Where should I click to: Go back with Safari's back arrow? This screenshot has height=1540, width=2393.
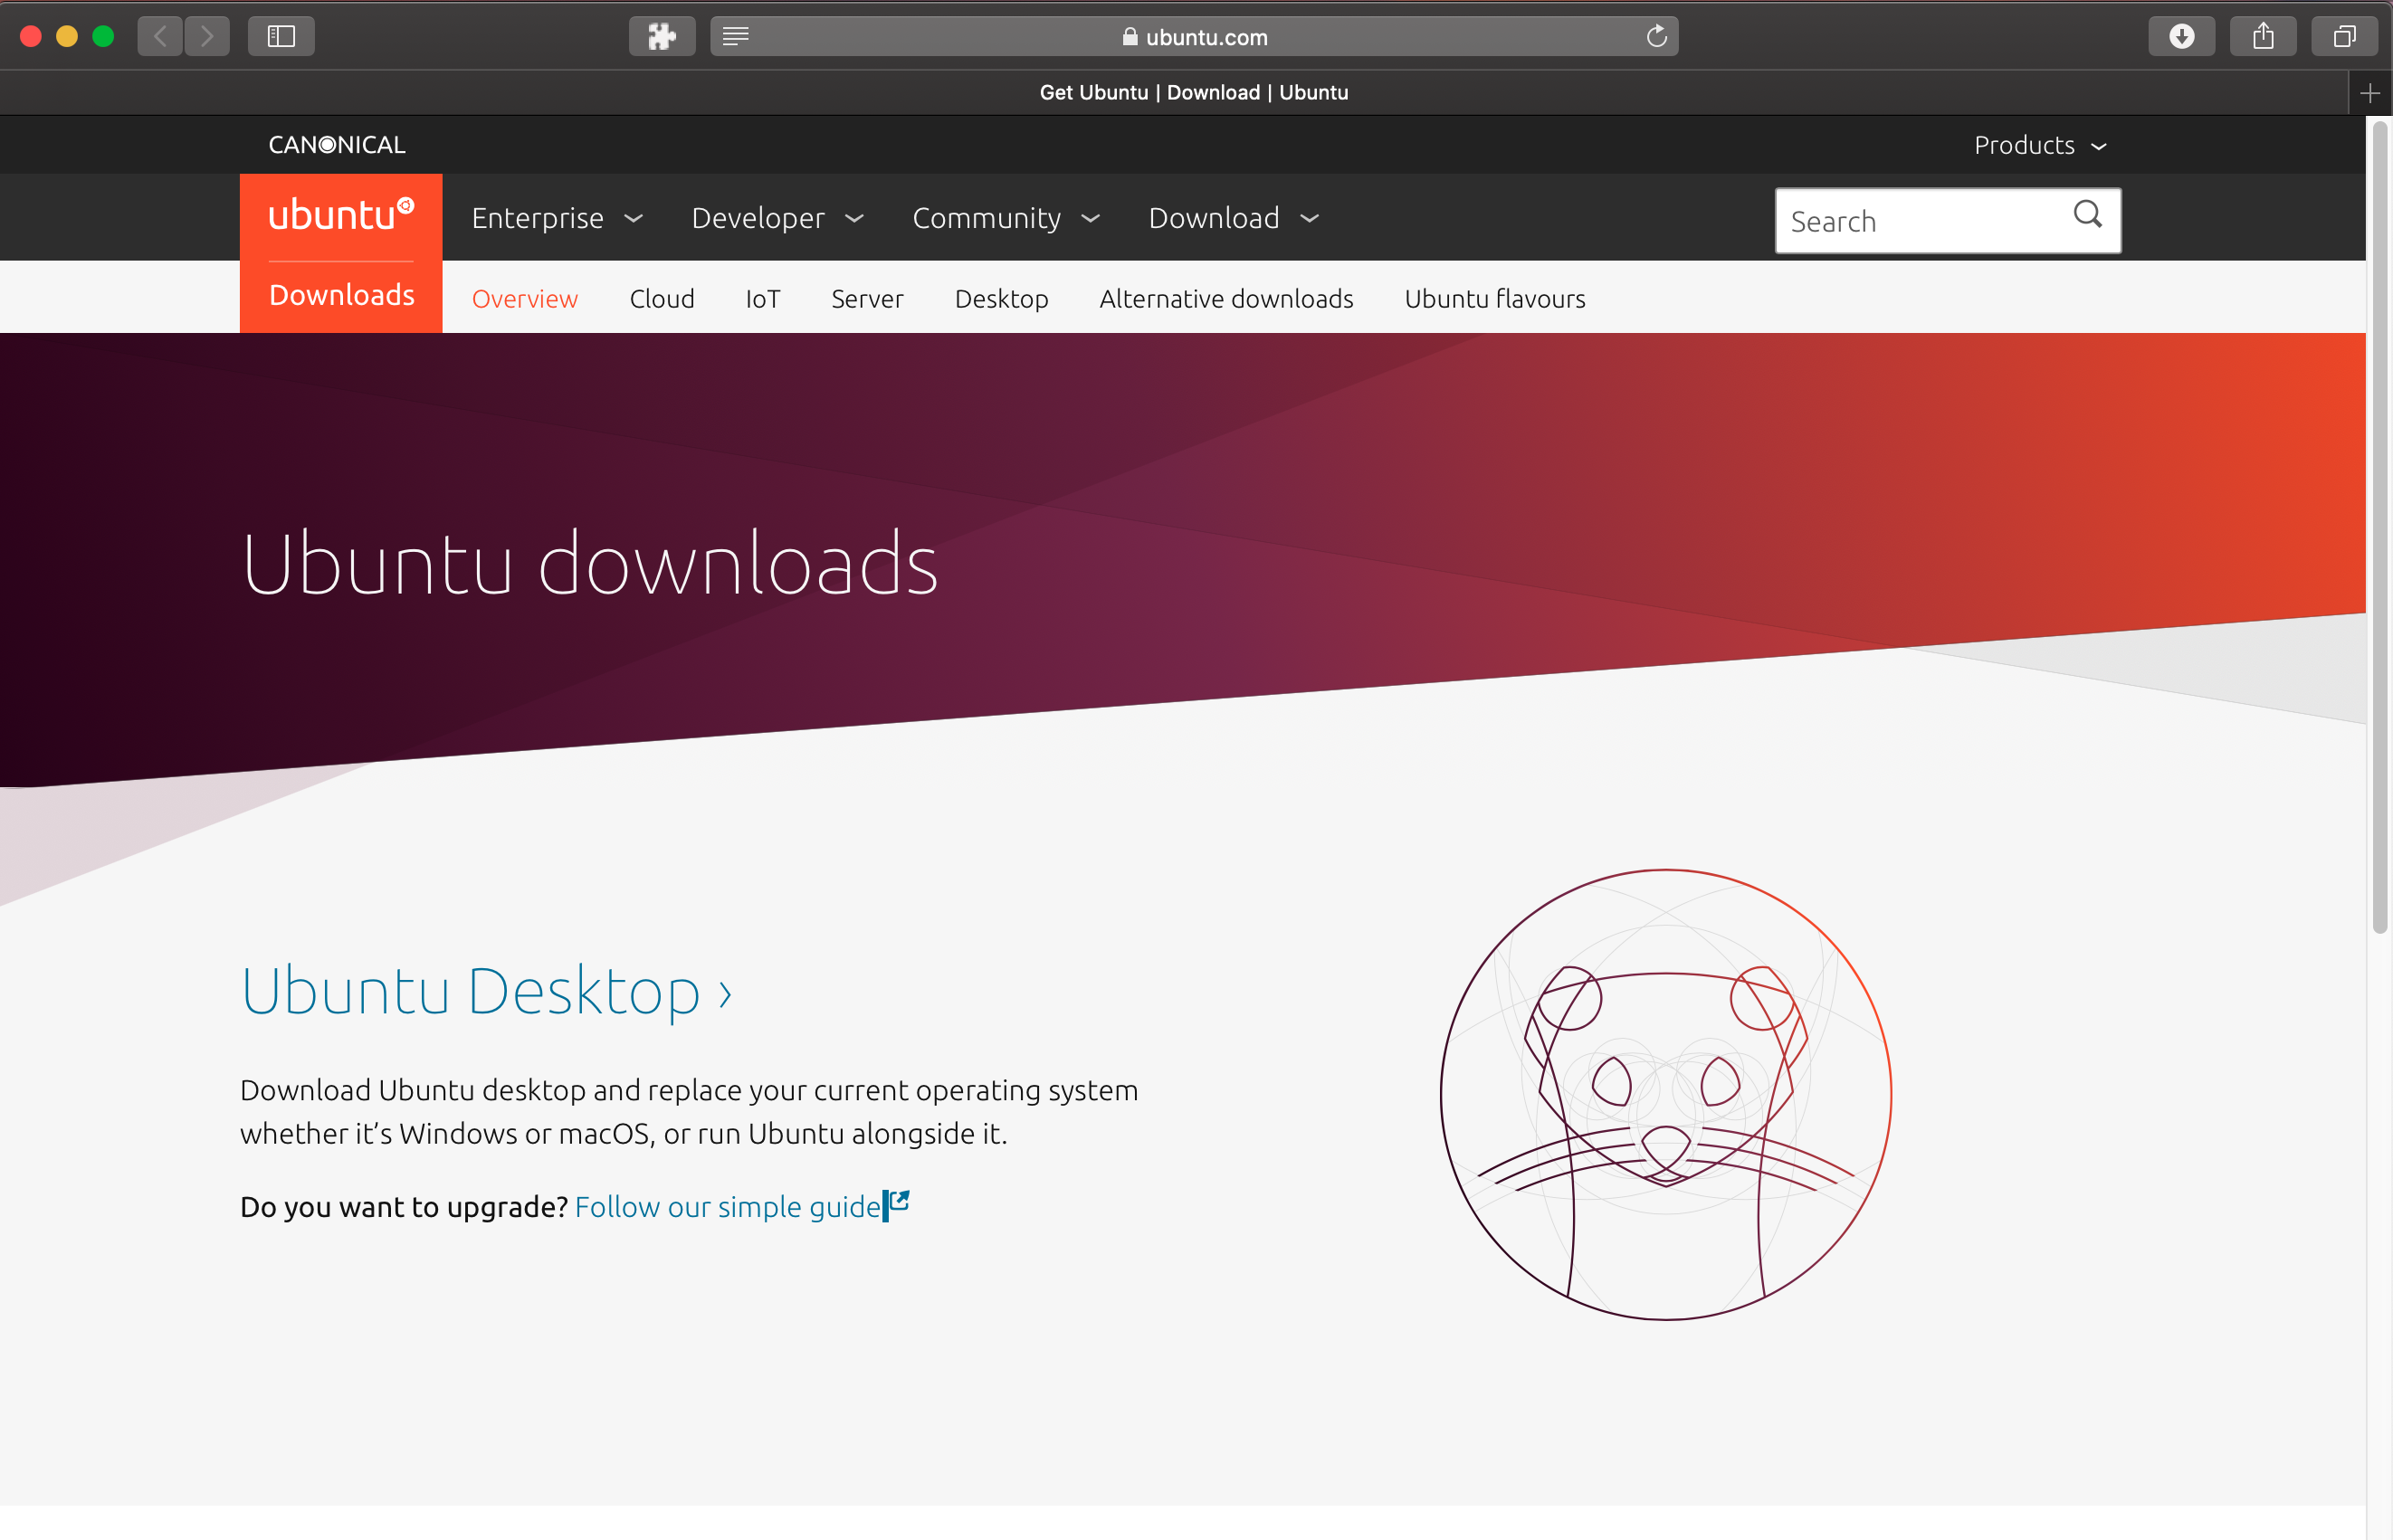[x=160, y=36]
